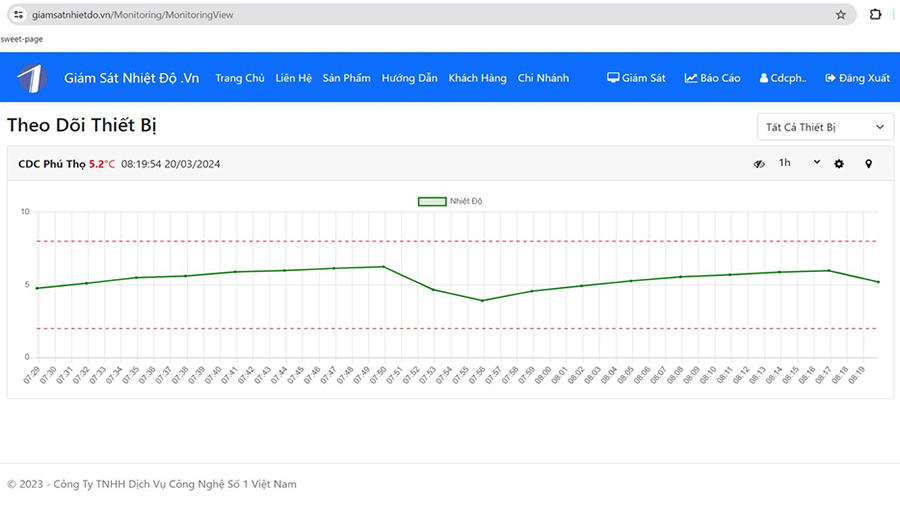
Task: Open the Chi Nhánh menu item
Action: 543,78
